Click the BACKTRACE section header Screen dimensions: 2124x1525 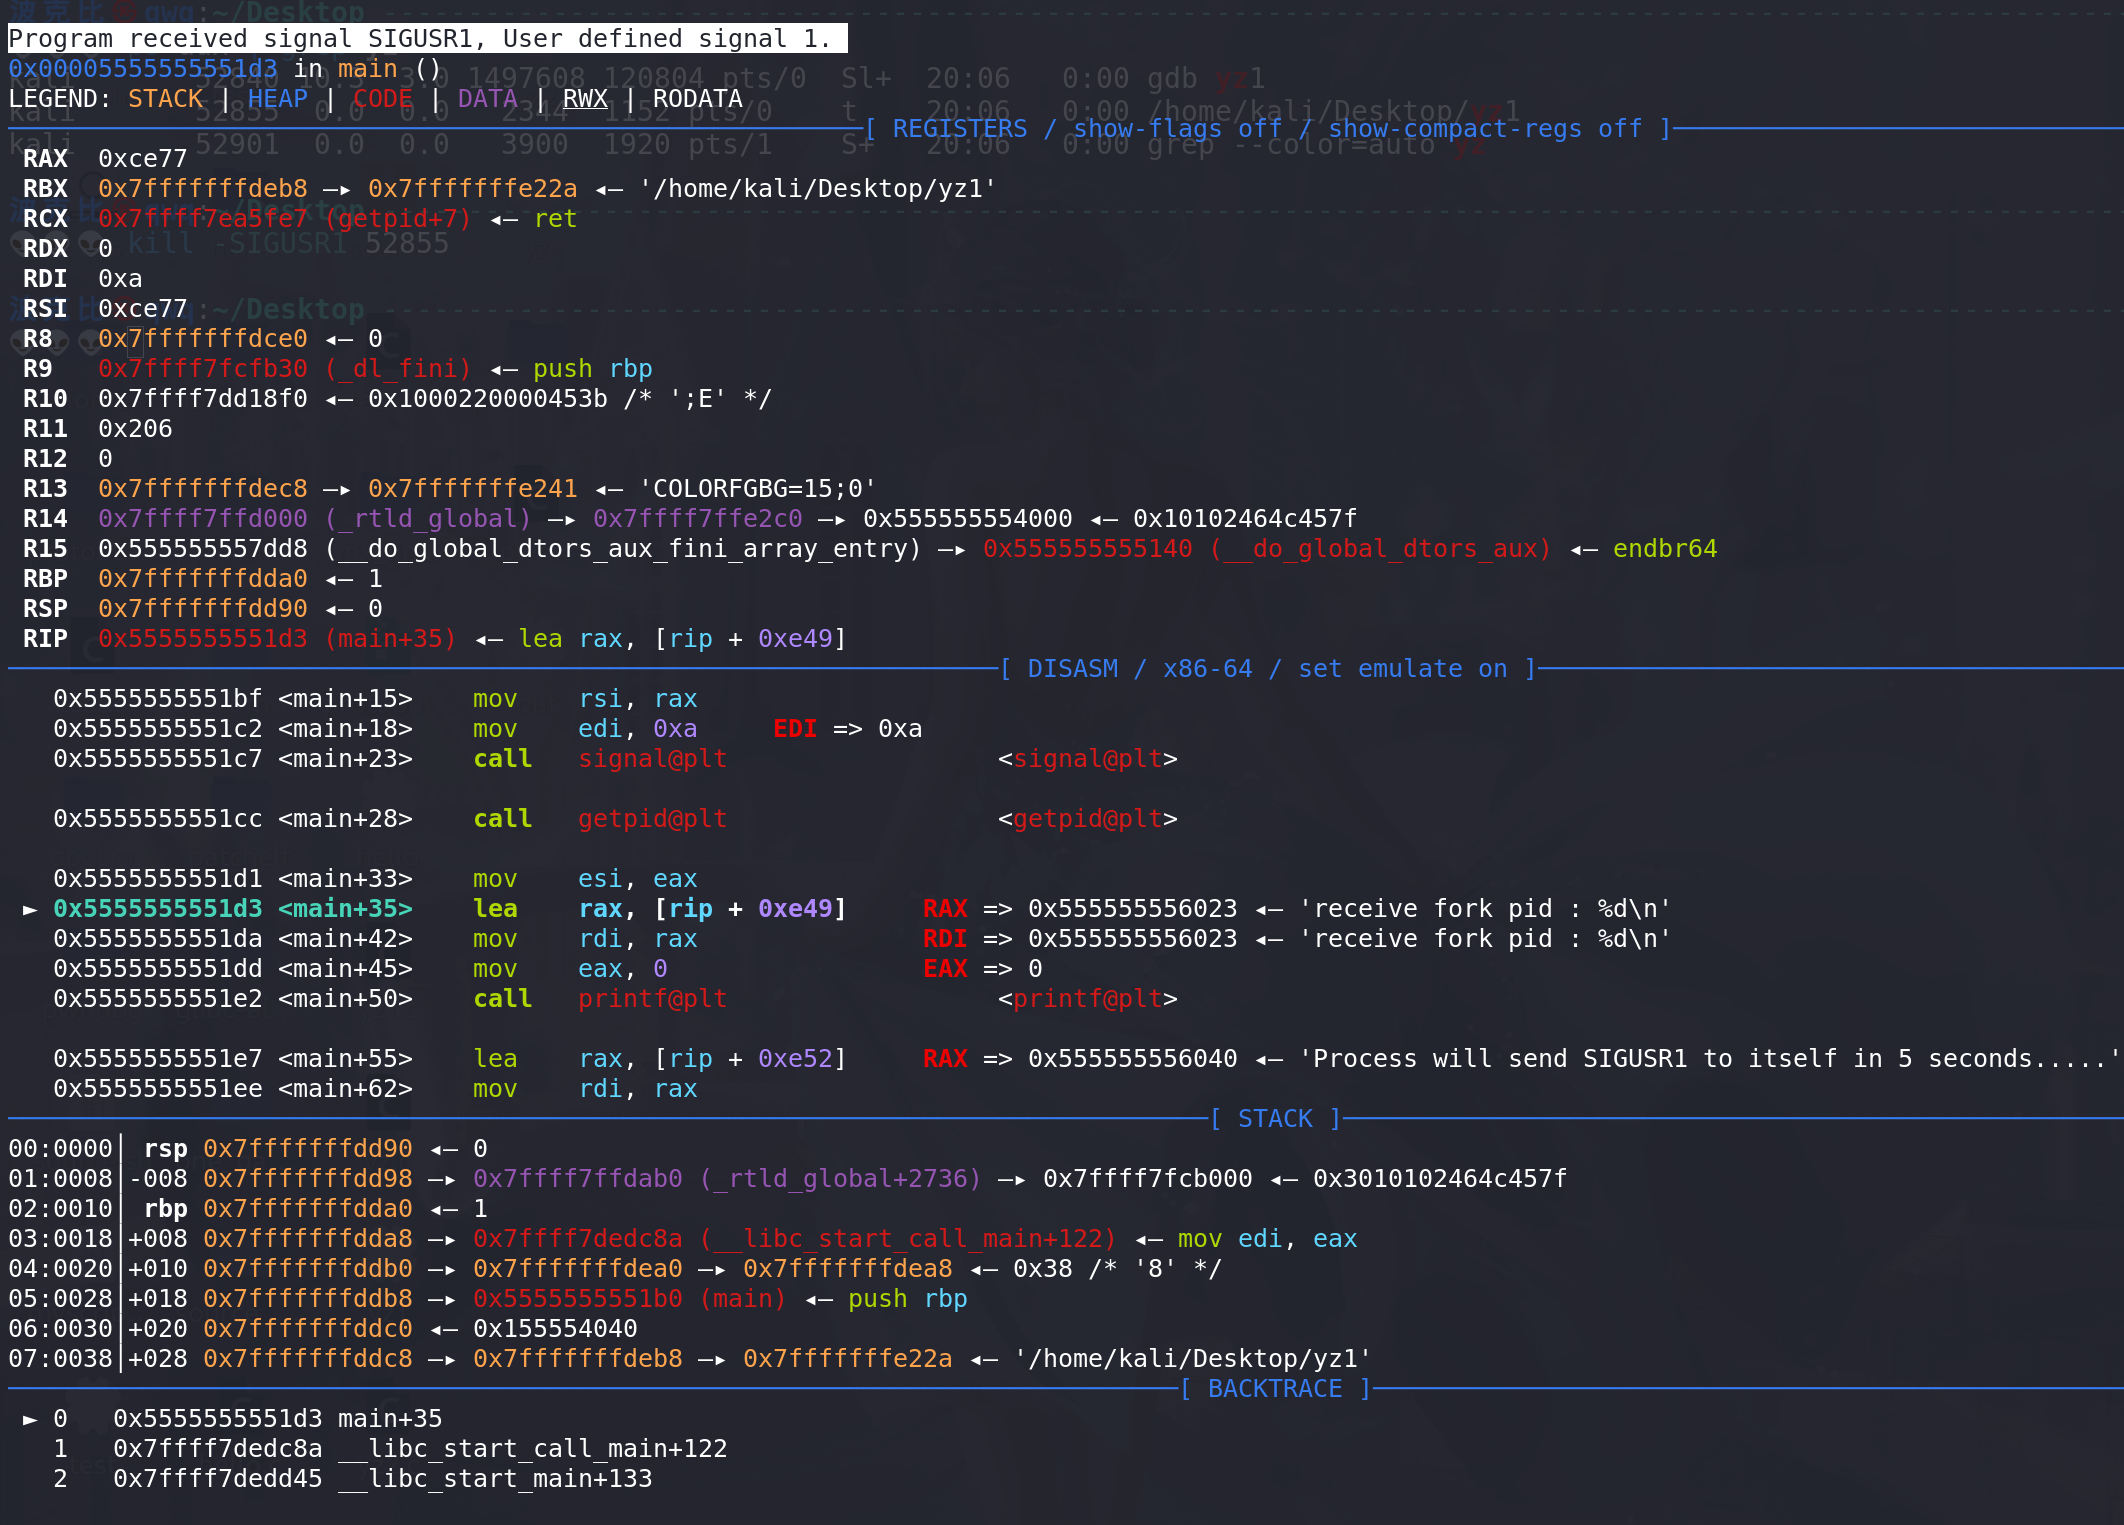[x=1275, y=1389]
